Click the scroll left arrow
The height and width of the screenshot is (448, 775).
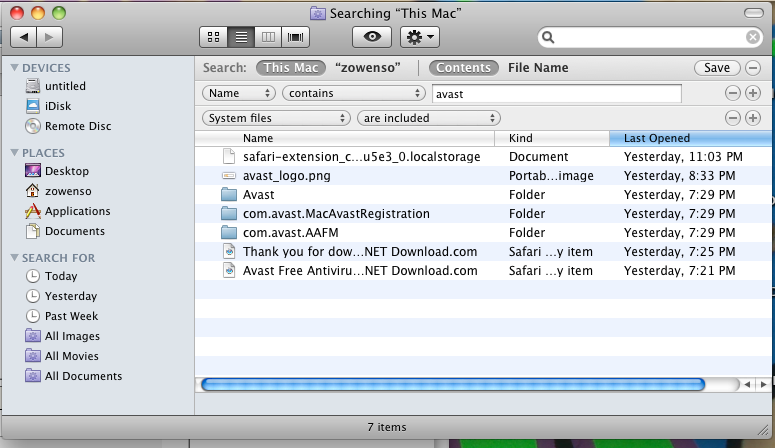[x=747, y=384]
